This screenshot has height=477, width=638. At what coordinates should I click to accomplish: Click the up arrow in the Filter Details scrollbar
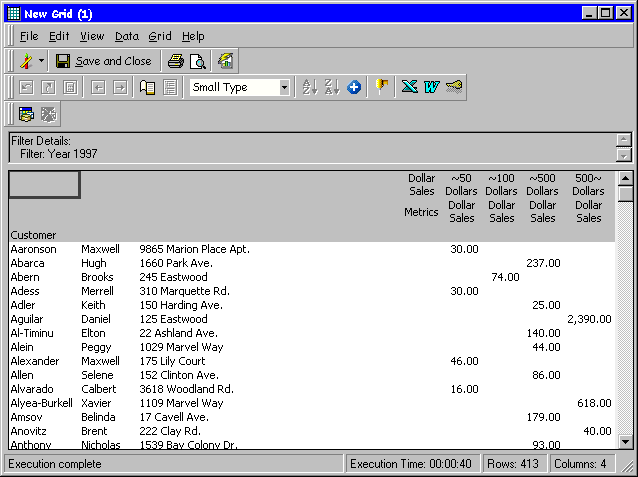click(624, 140)
